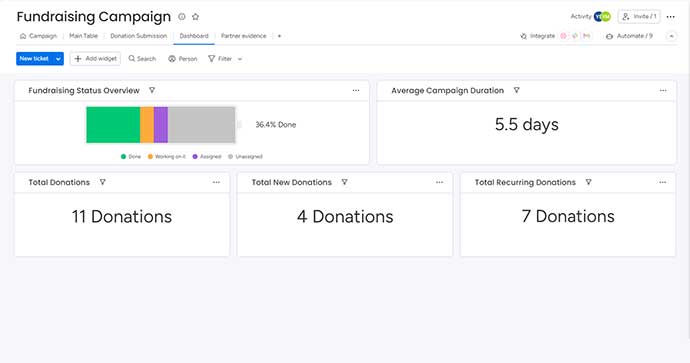Image resolution: width=690 pixels, height=363 pixels.
Task: Click the purple Assigned bar segment
Action: point(161,125)
